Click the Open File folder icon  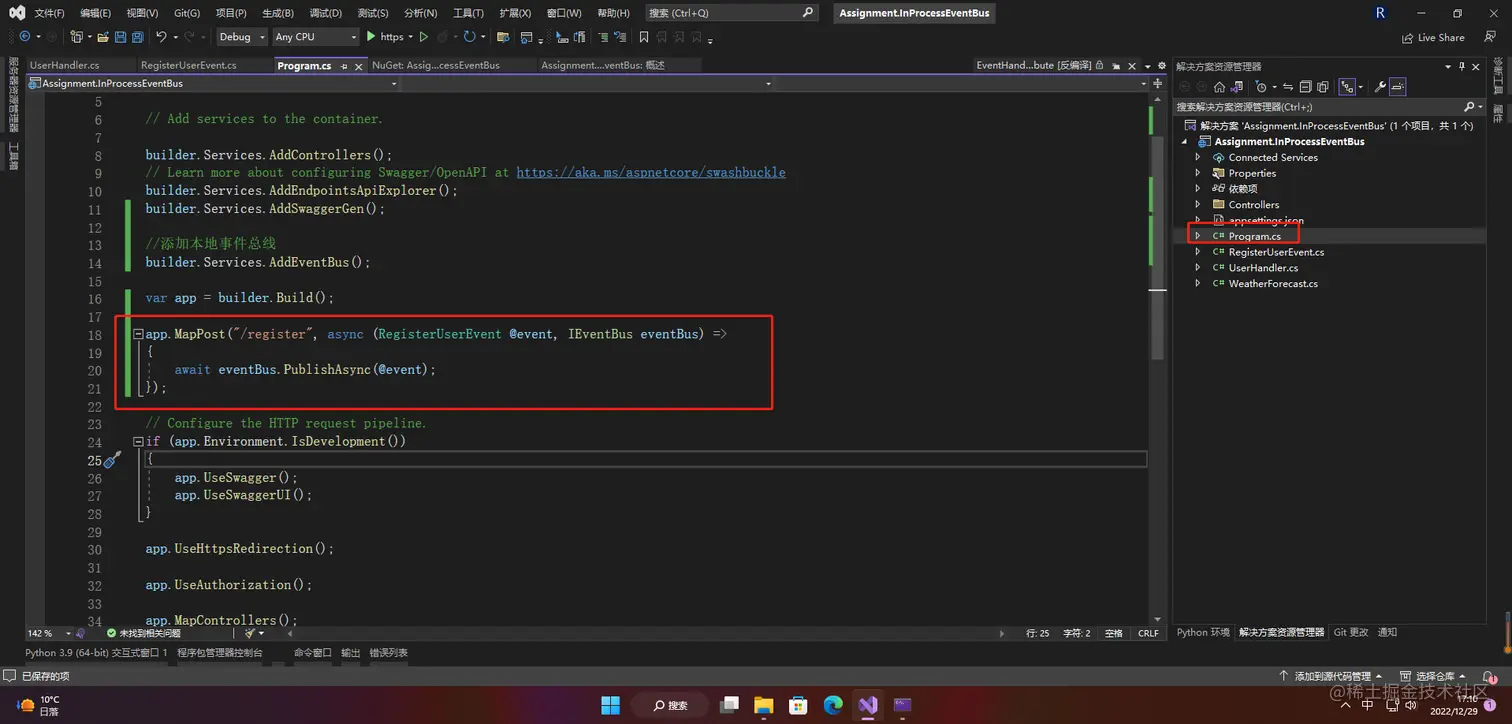[x=103, y=37]
